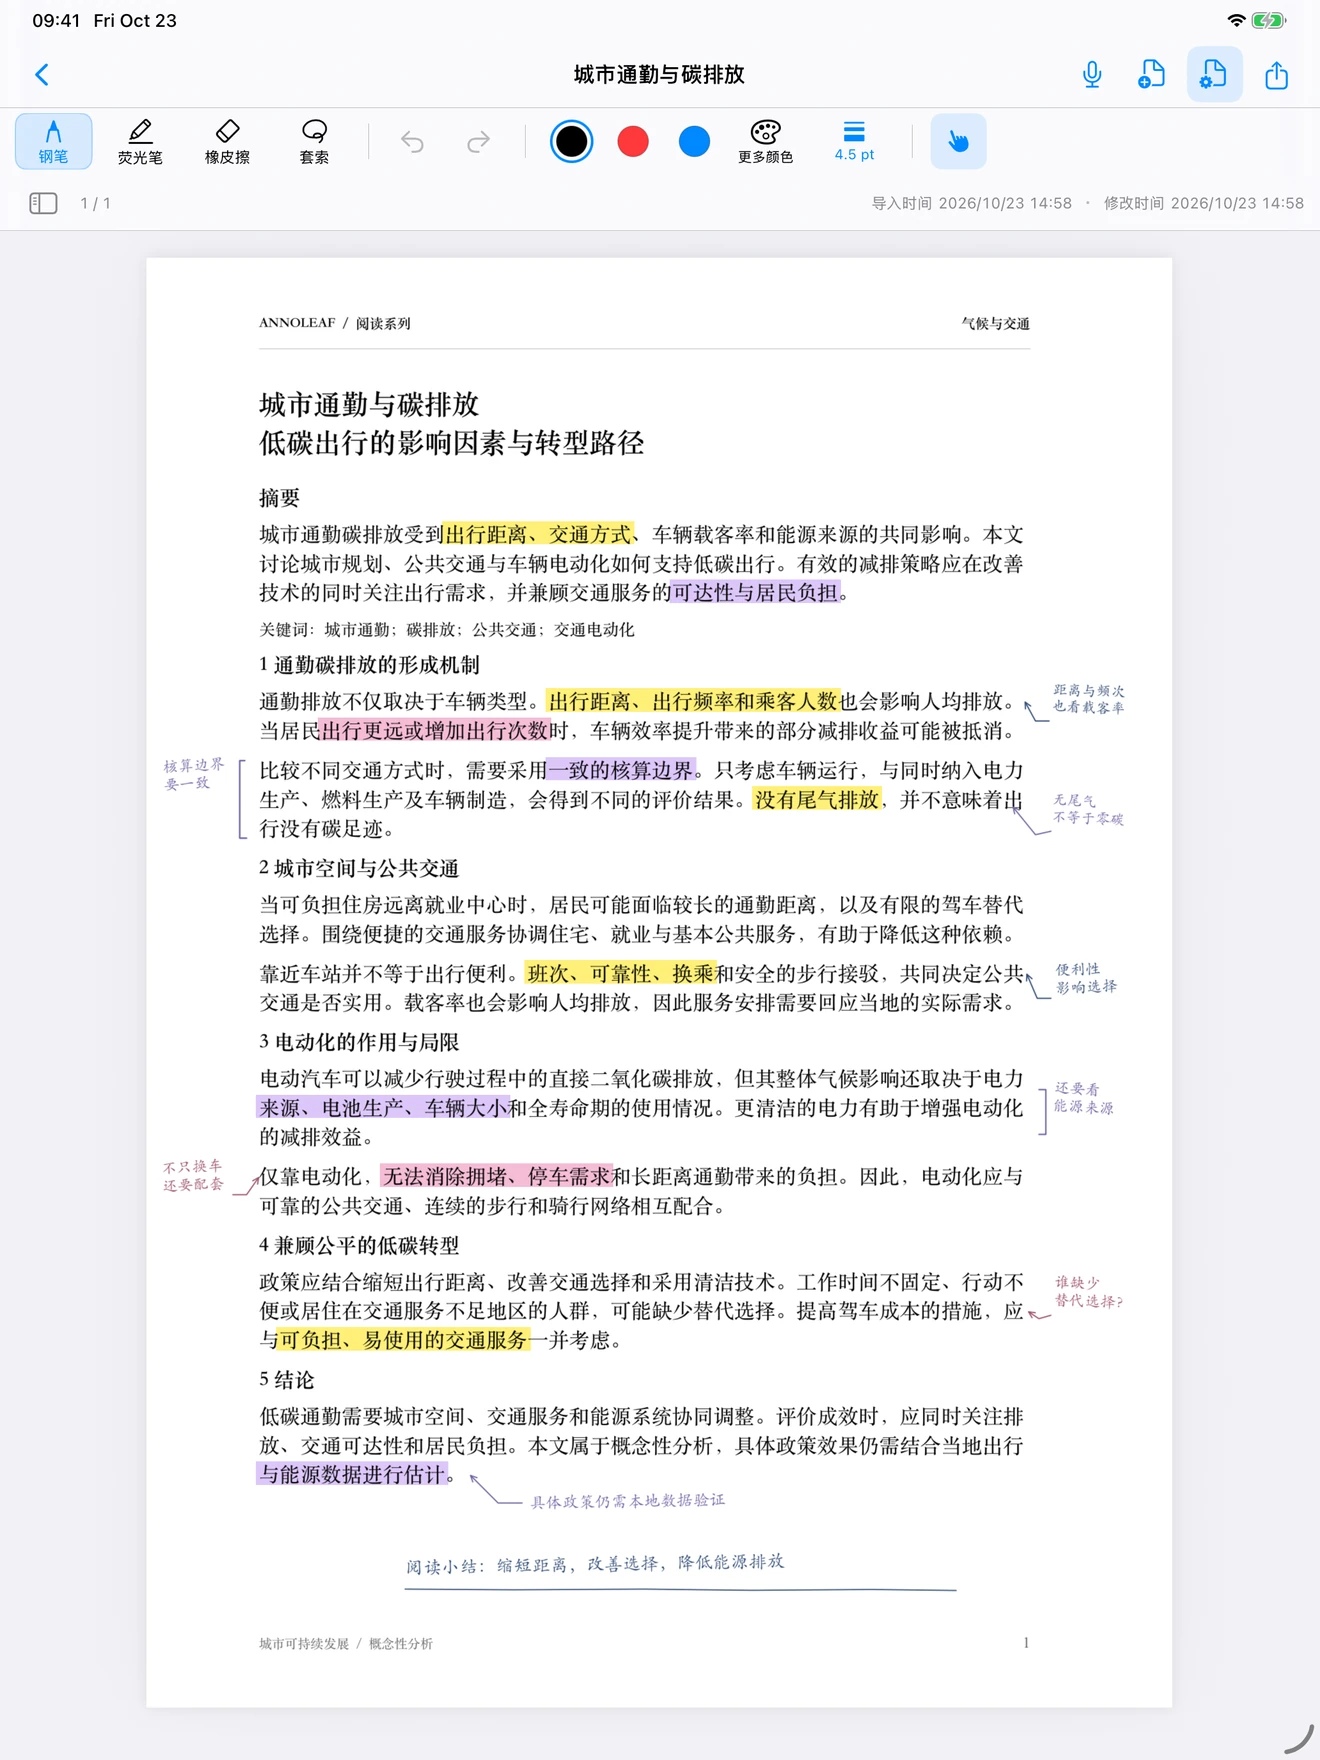Click heading 5 结论

tap(286, 1380)
